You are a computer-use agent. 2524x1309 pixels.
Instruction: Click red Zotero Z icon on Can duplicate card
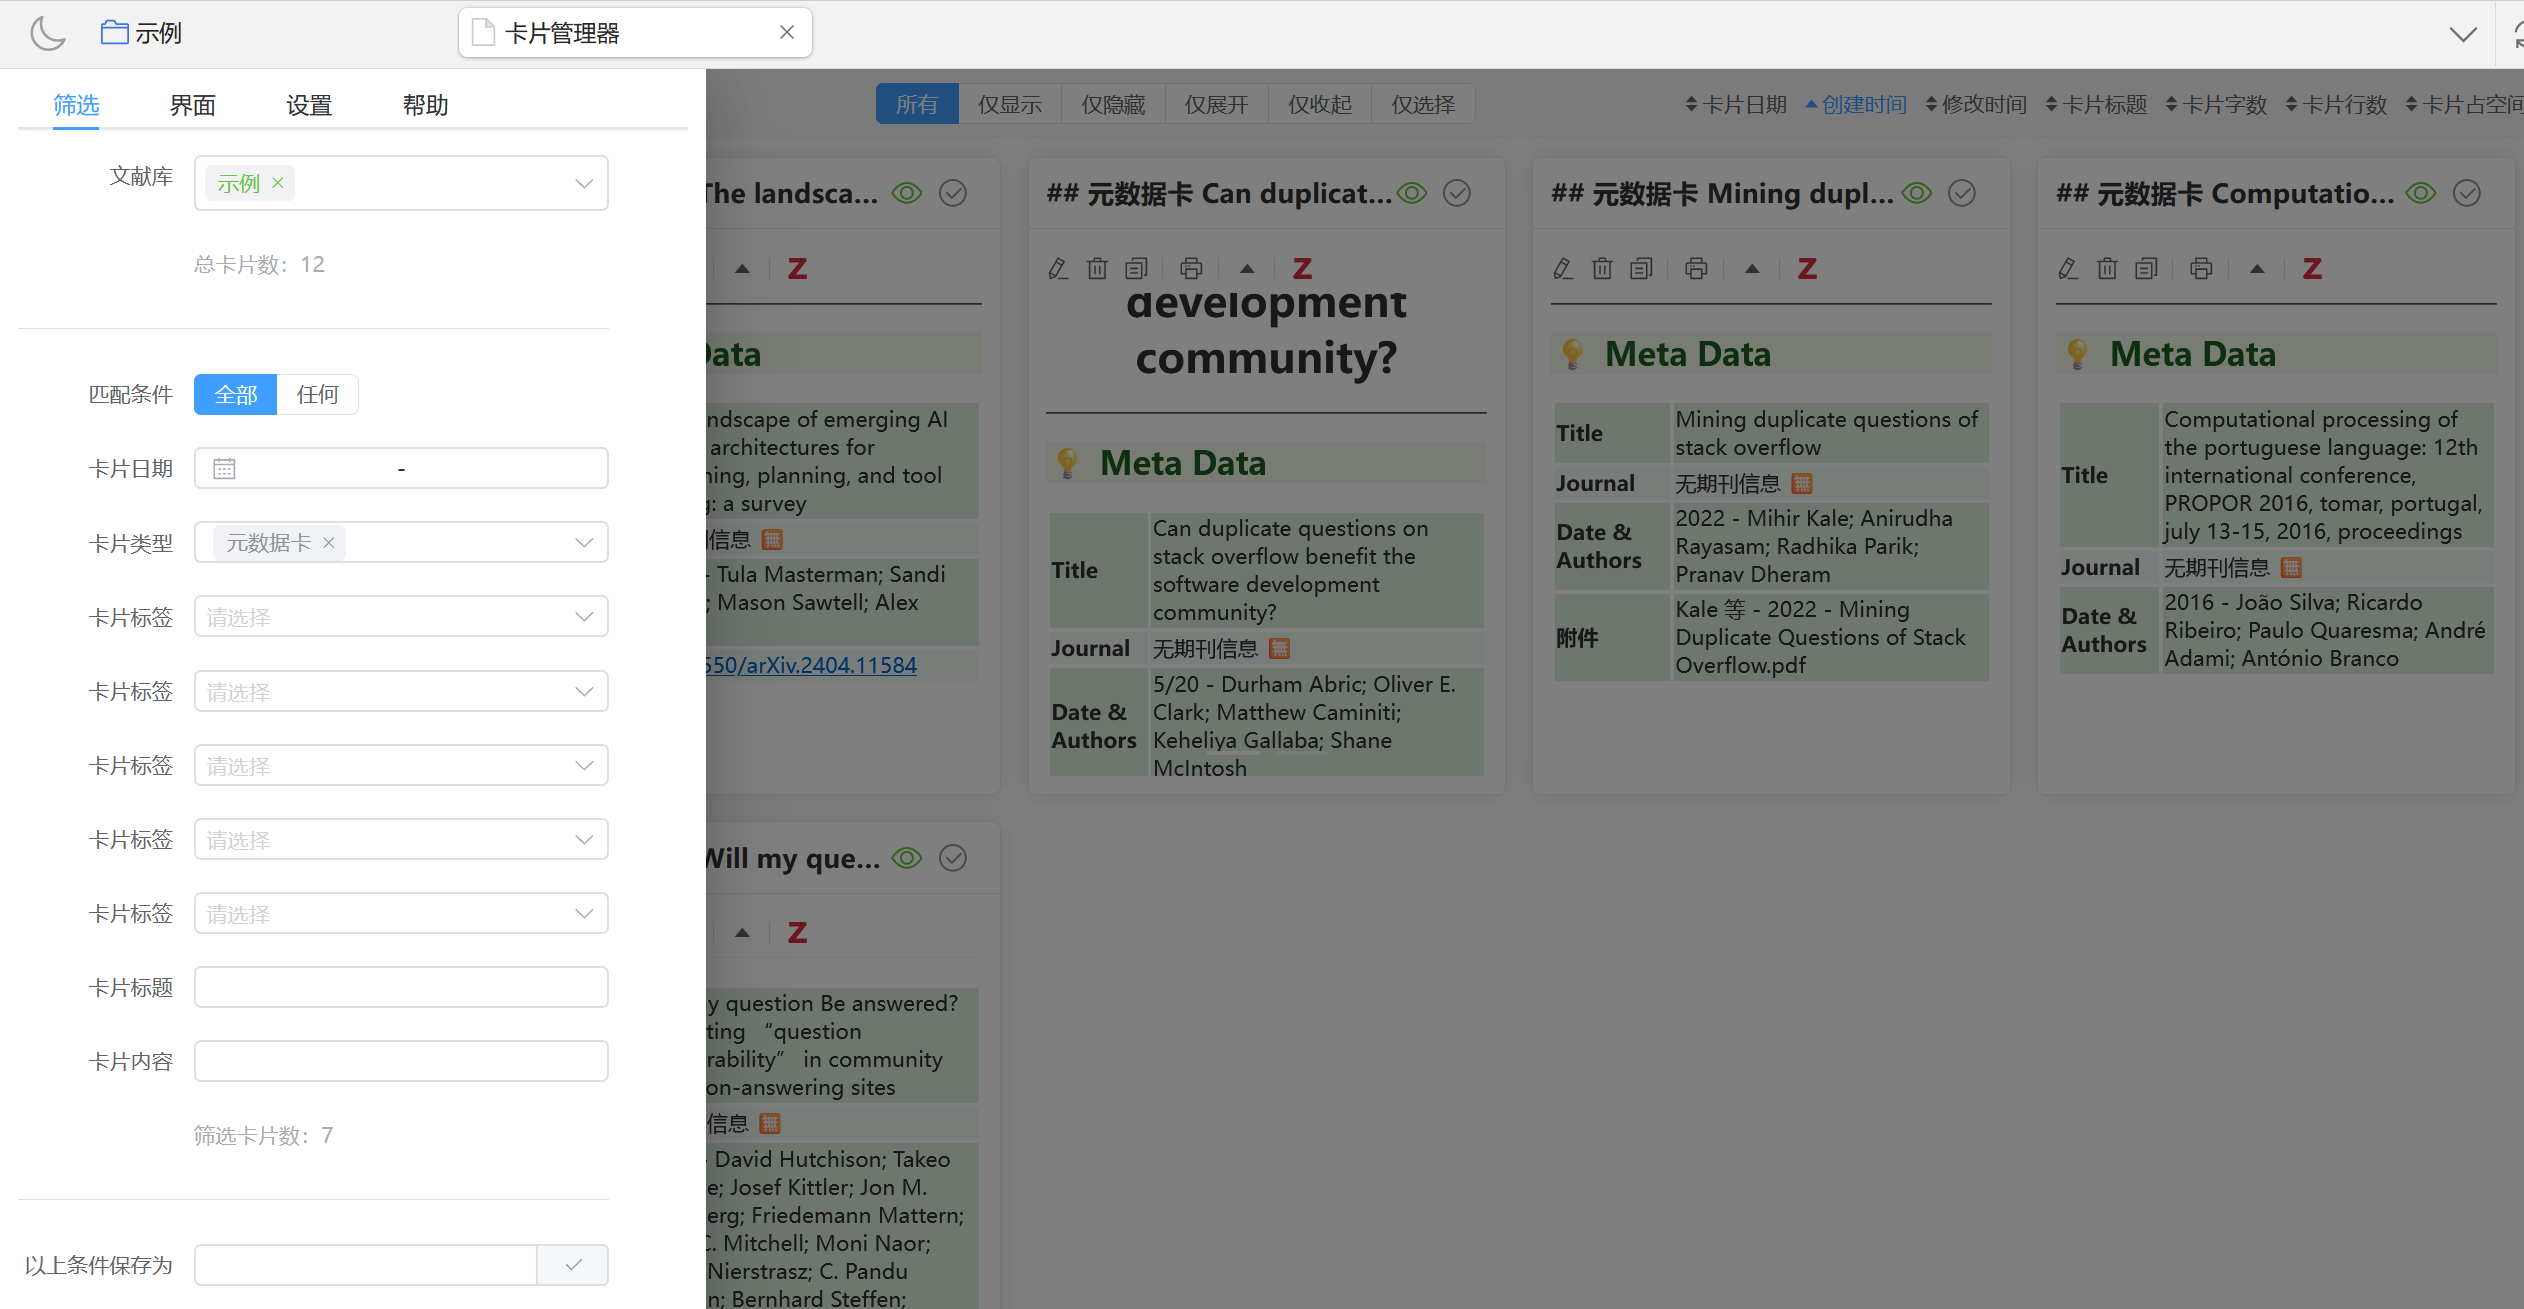click(1302, 268)
